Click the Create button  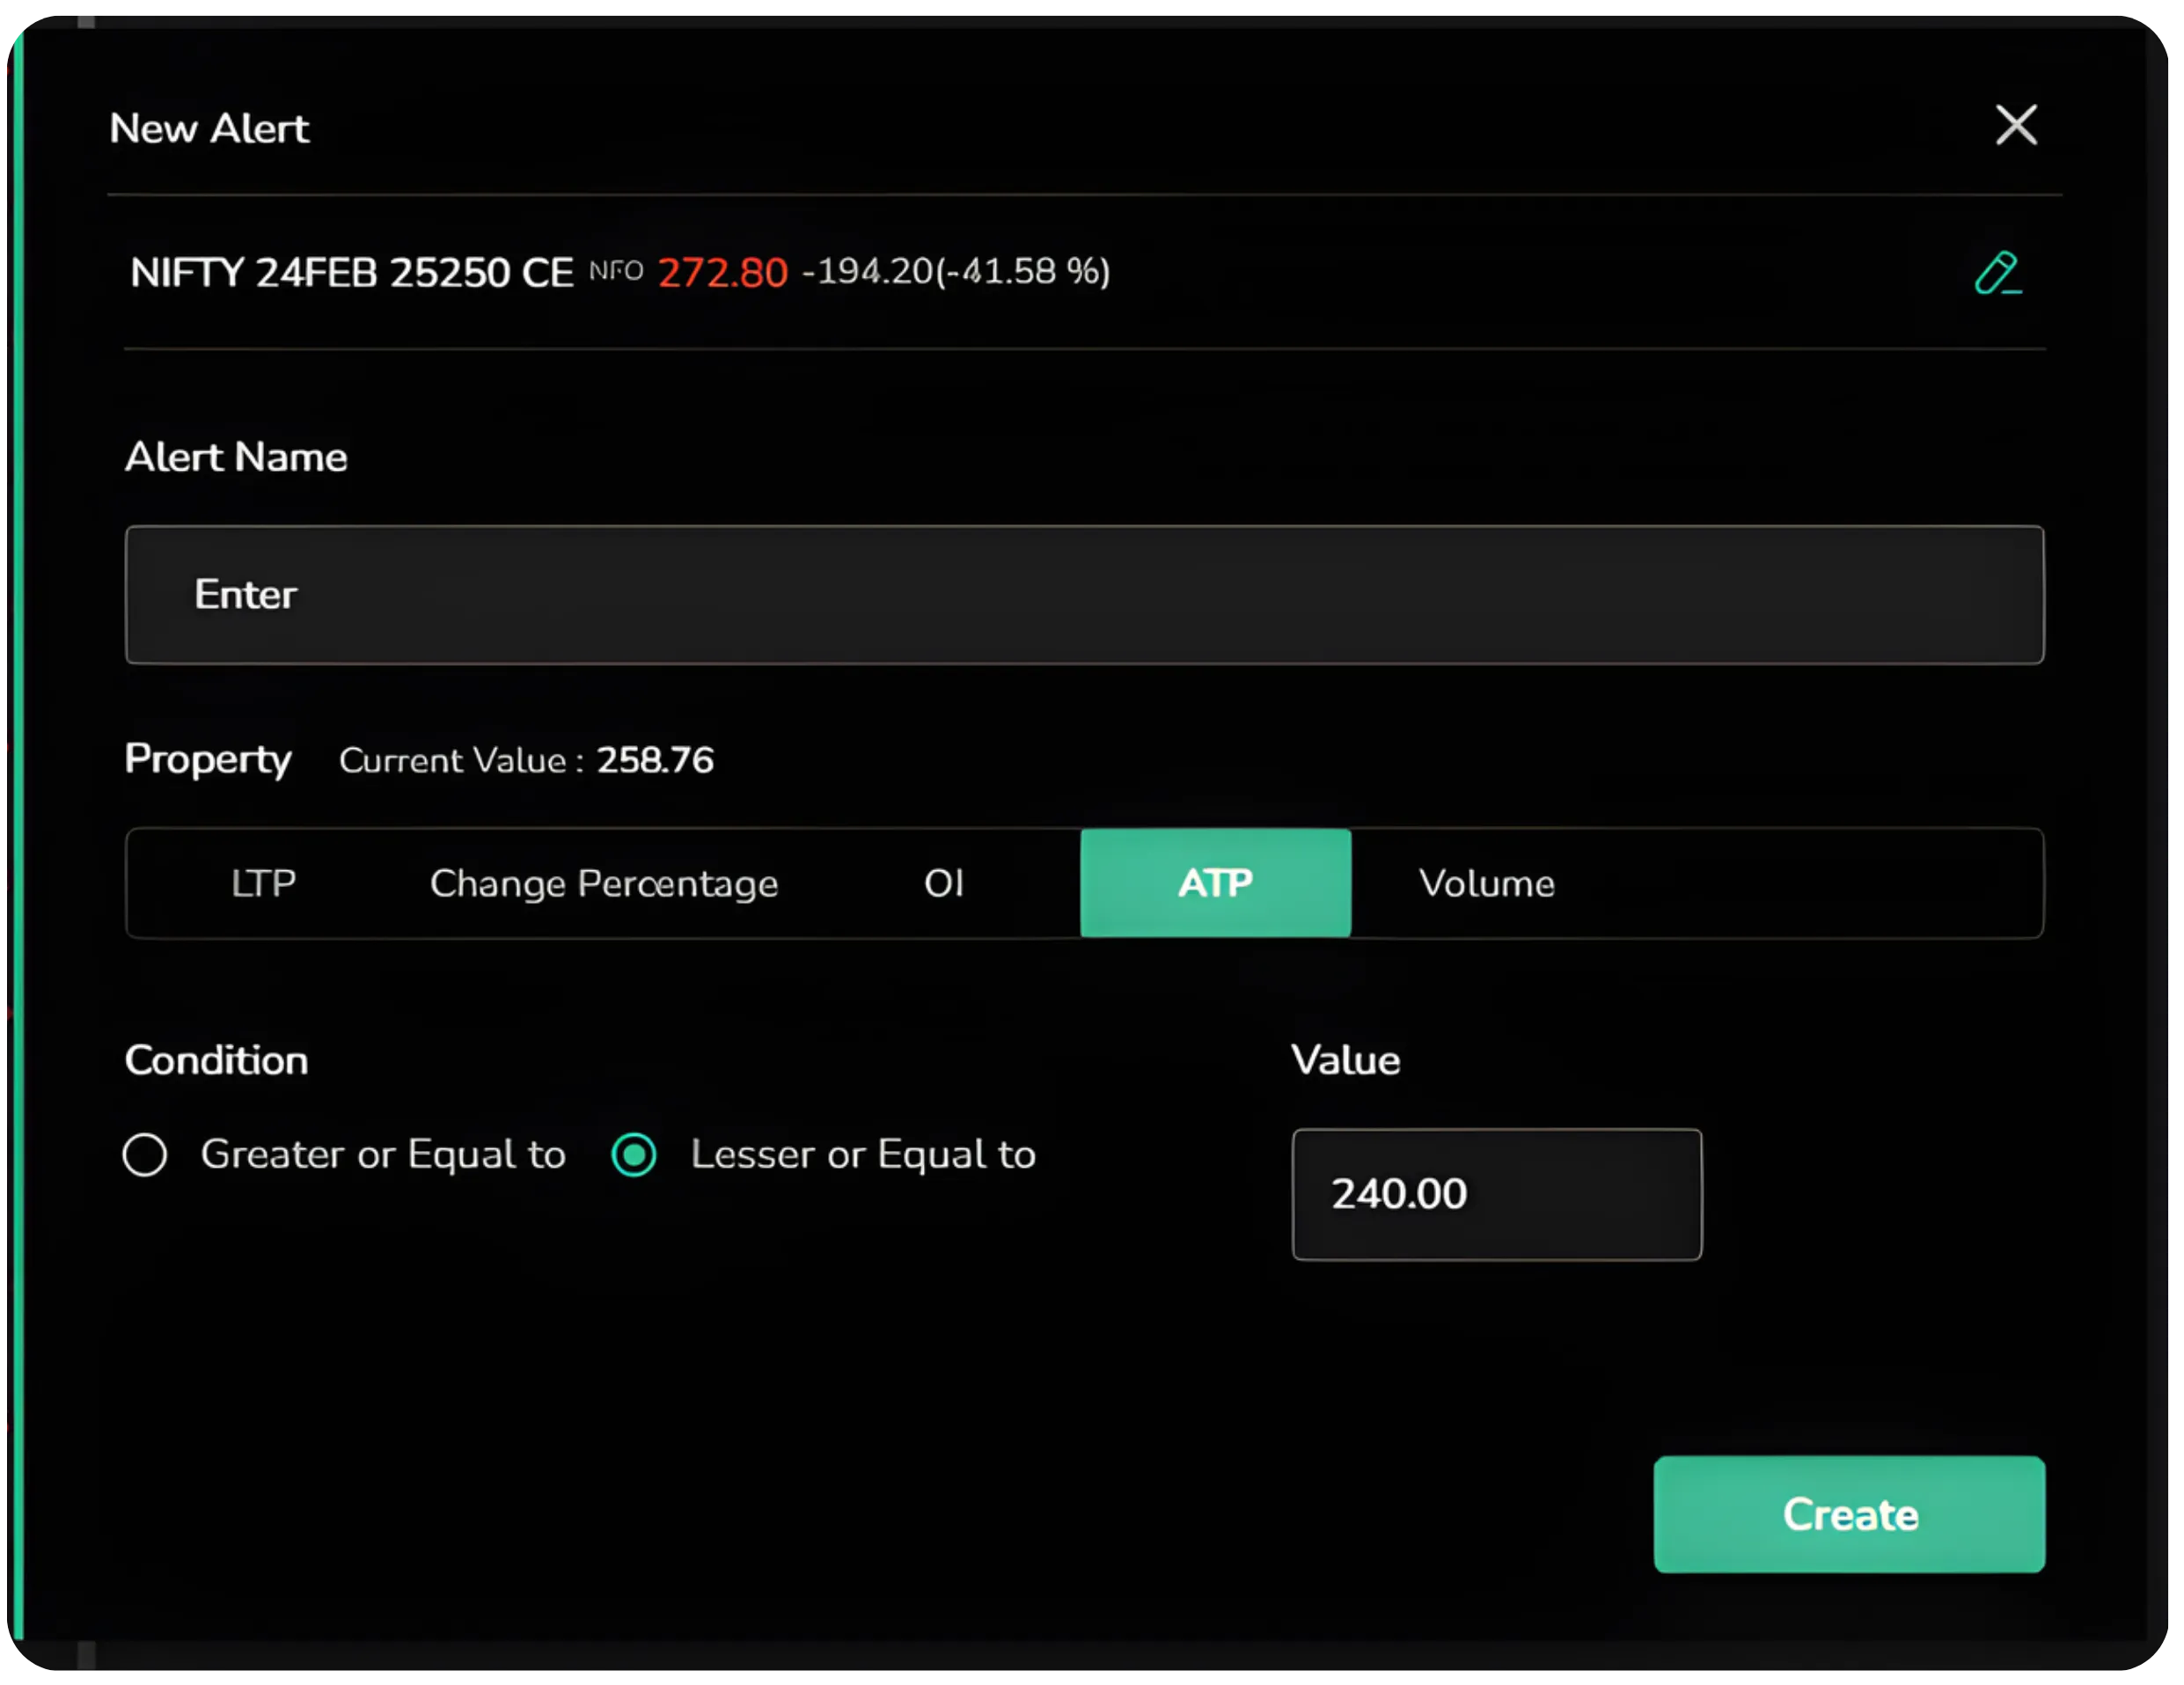coord(1848,1514)
